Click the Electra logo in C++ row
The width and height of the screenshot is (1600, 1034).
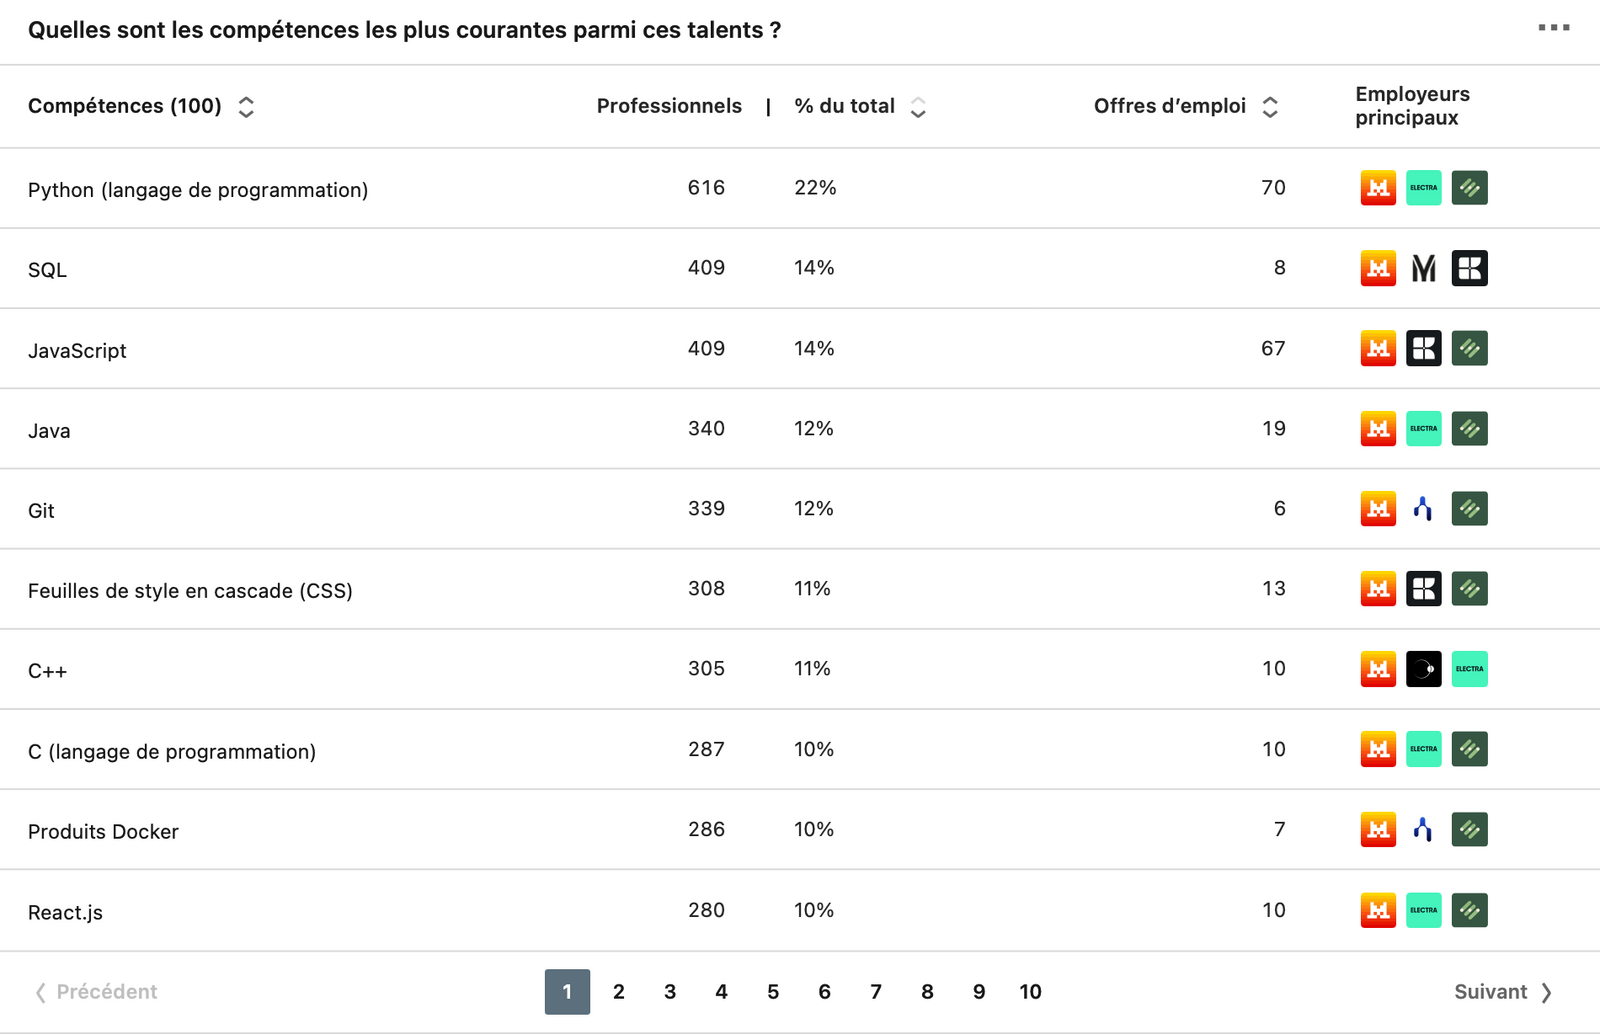[1469, 669]
